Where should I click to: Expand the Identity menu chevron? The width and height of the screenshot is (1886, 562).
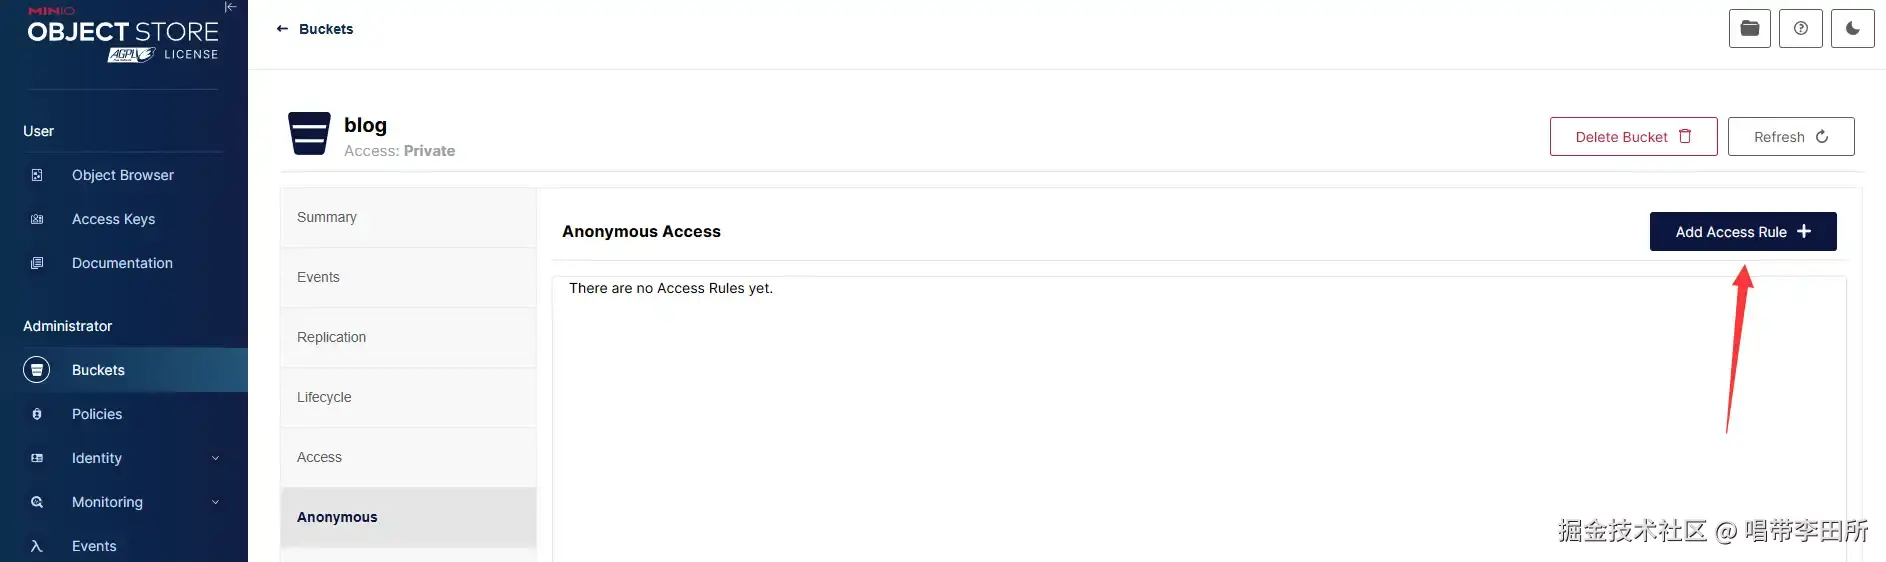point(215,458)
